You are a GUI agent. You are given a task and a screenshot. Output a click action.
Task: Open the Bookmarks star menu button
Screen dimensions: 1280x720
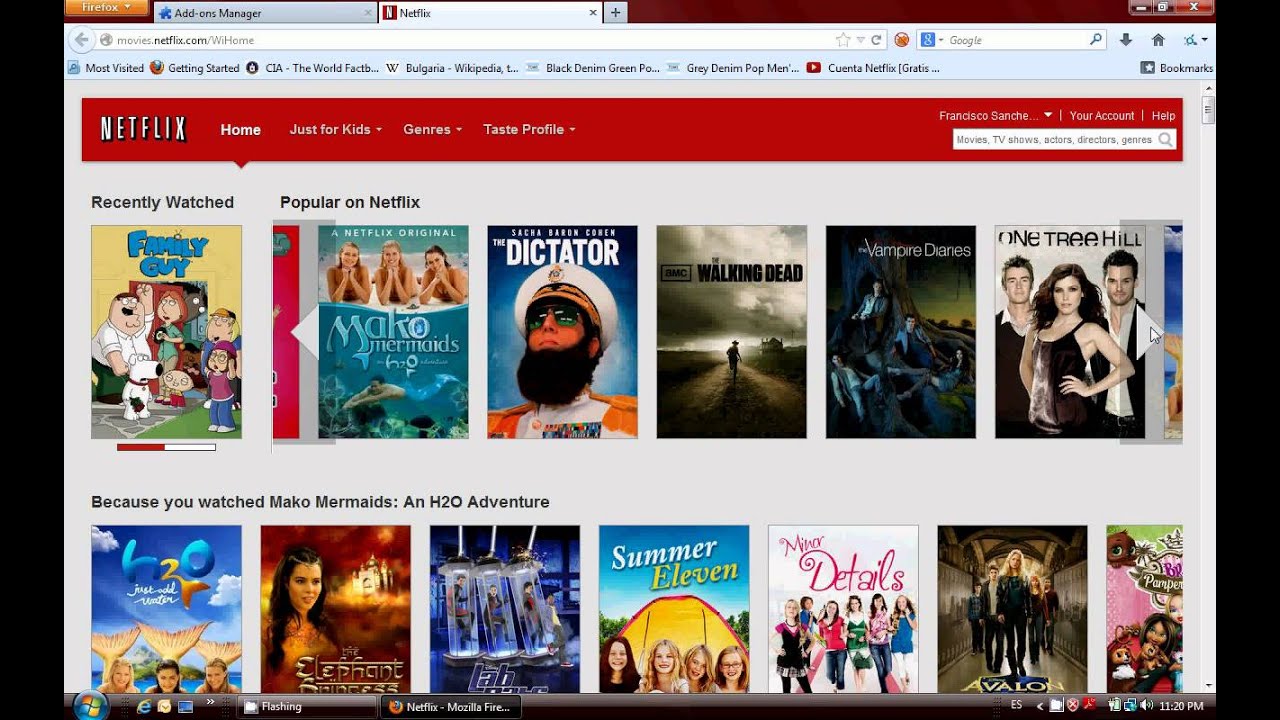tap(1176, 68)
